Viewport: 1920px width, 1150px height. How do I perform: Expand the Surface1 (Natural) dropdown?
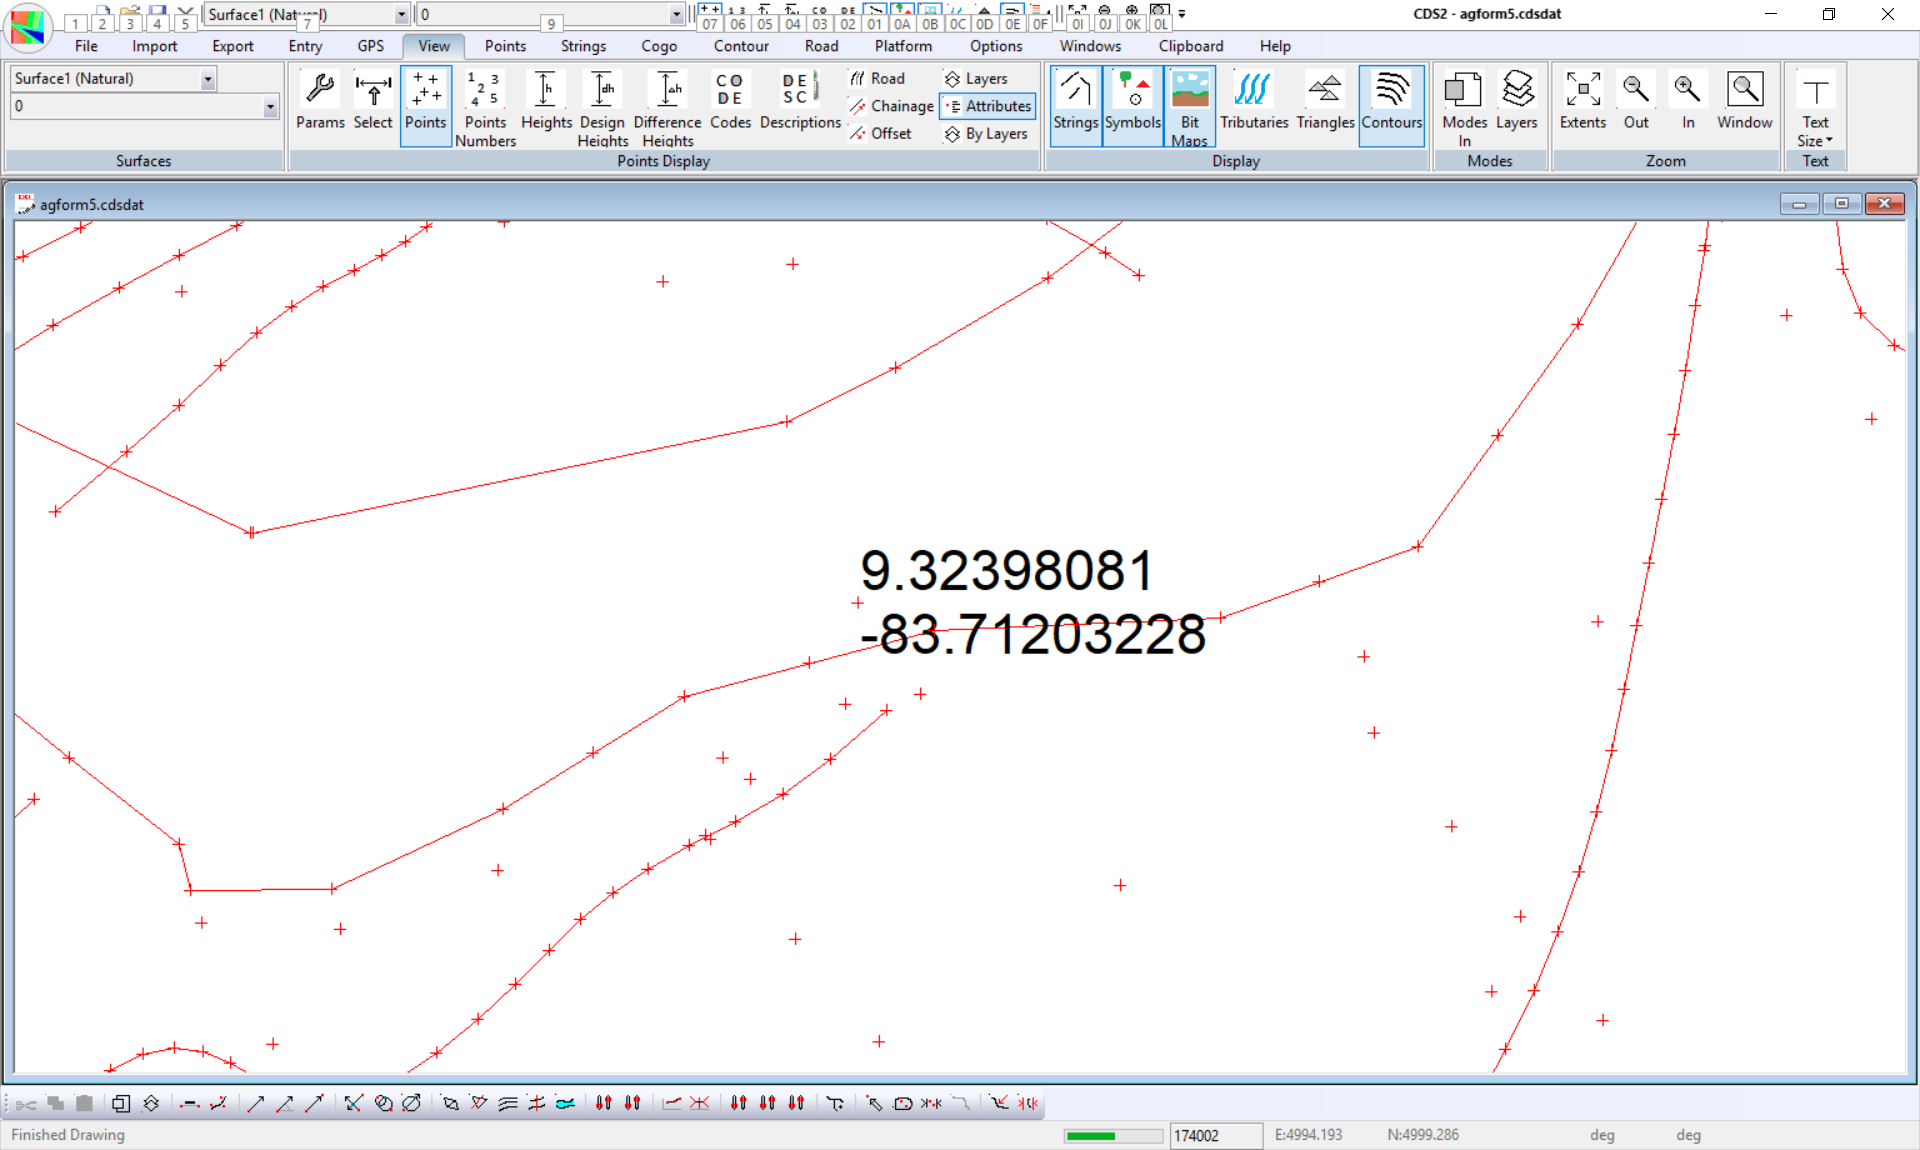coord(208,79)
